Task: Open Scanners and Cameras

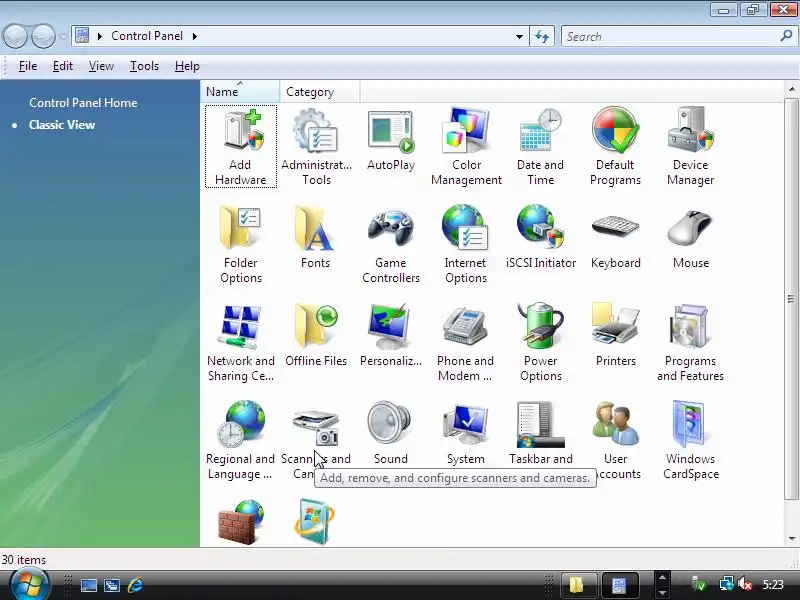Action: click(316, 429)
